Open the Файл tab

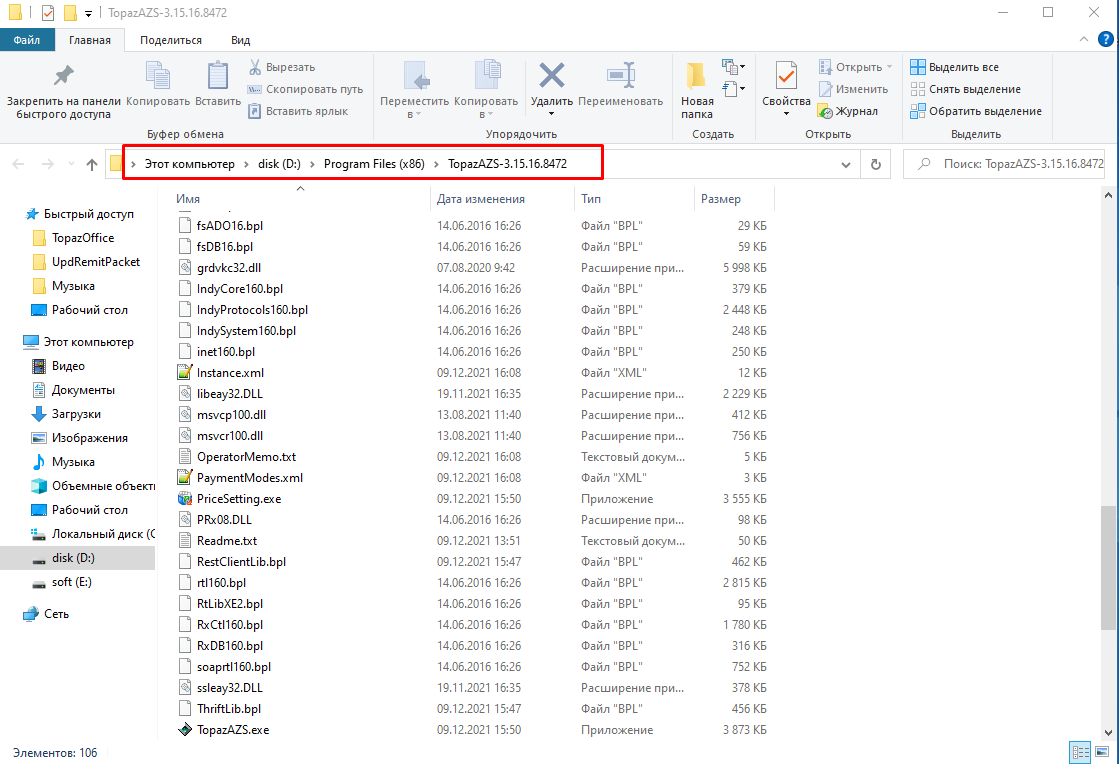26,40
